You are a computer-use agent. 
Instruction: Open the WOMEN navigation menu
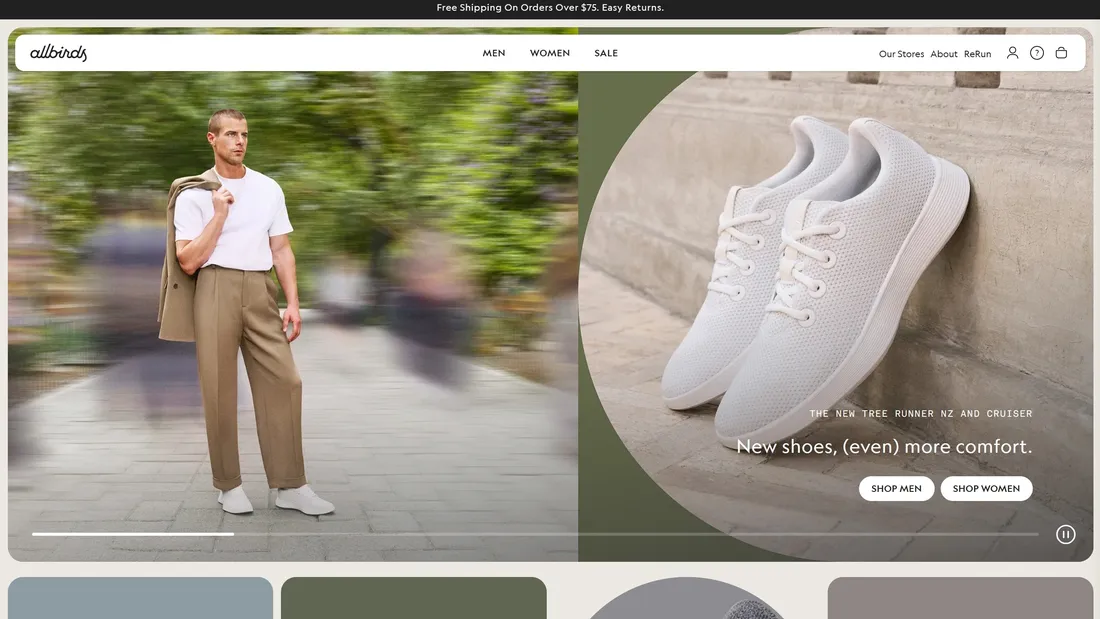pyautogui.click(x=549, y=53)
